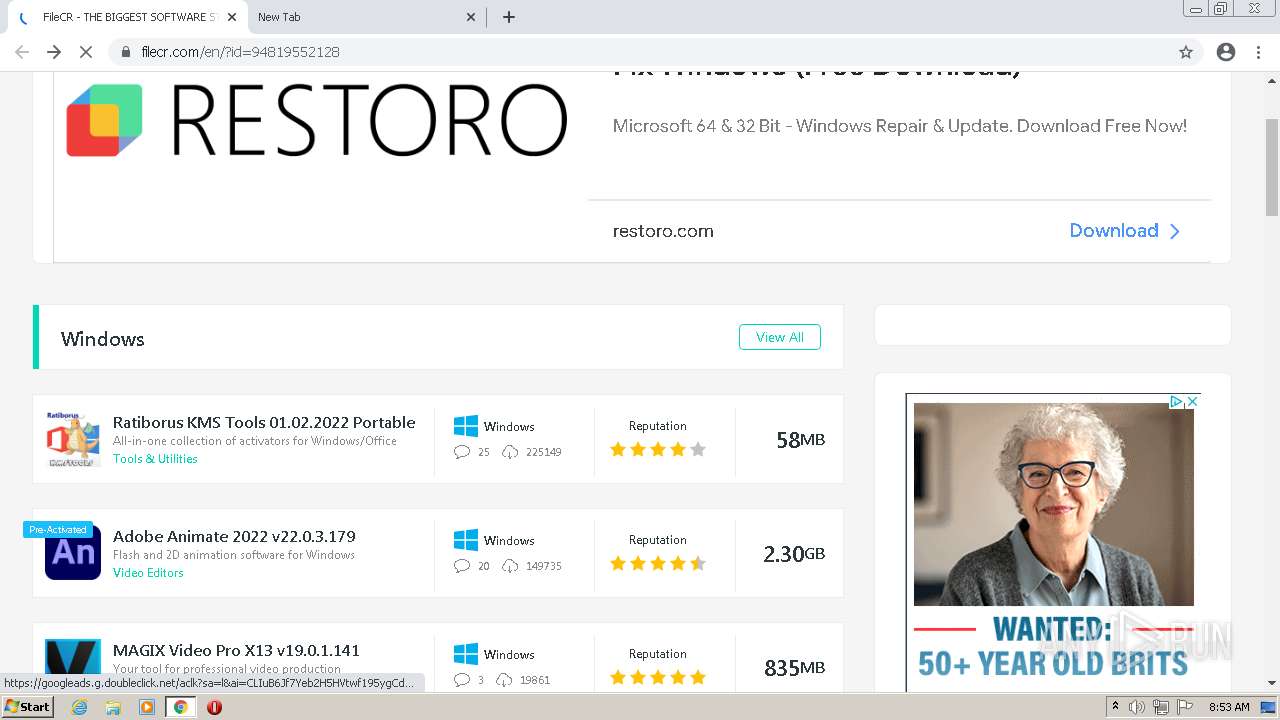Click red Opera-like taskbar icon
Screen dimensions: 1280x720
coord(214,707)
